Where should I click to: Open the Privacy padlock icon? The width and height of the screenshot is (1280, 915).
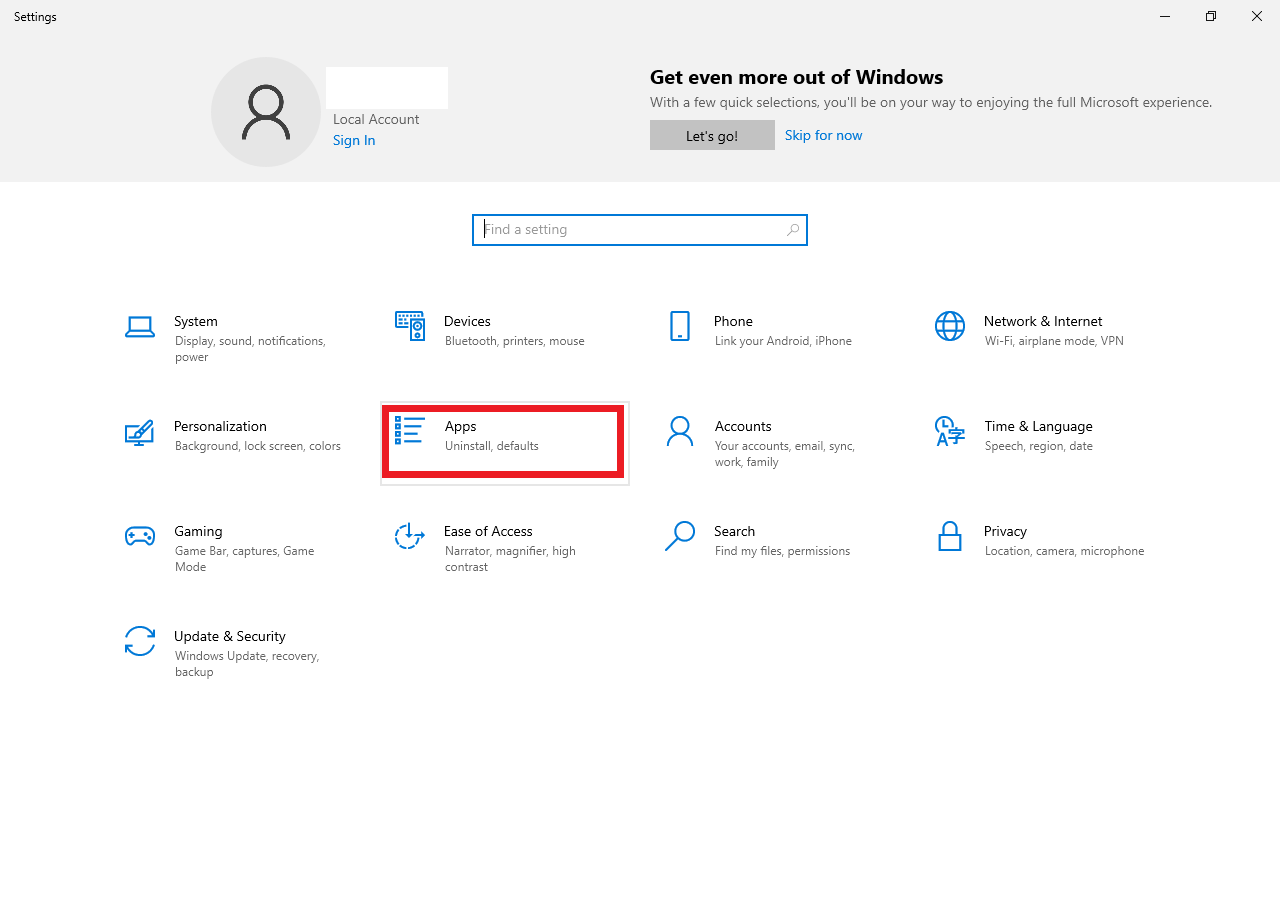[x=950, y=536]
